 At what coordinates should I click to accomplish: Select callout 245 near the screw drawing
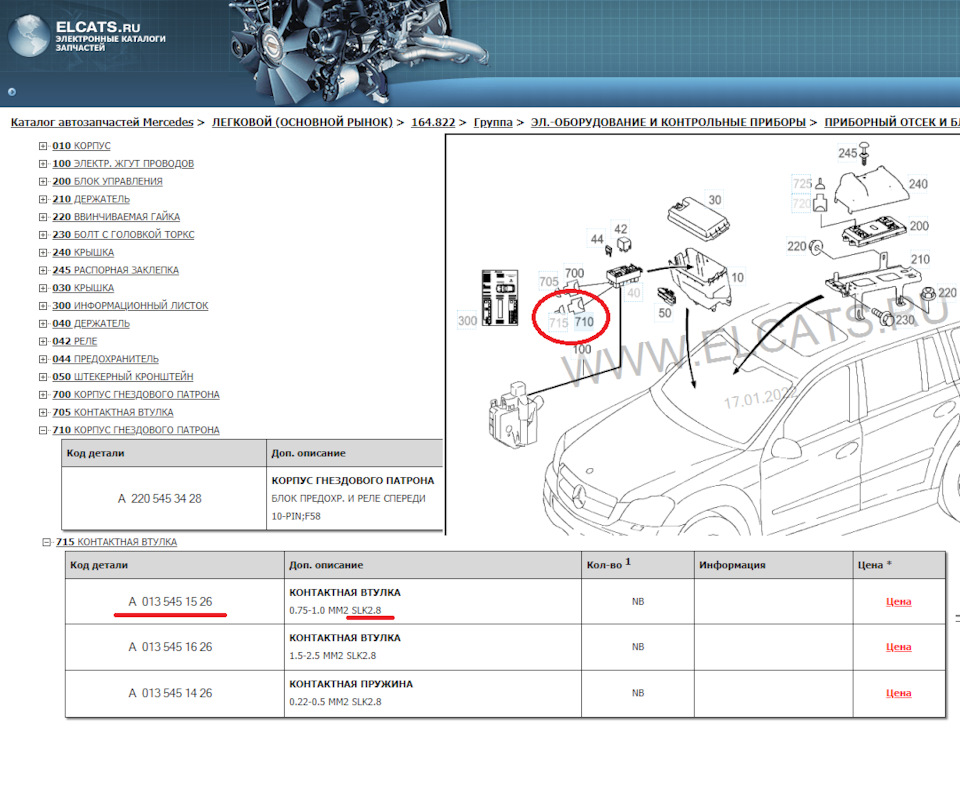[x=846, y=153]
